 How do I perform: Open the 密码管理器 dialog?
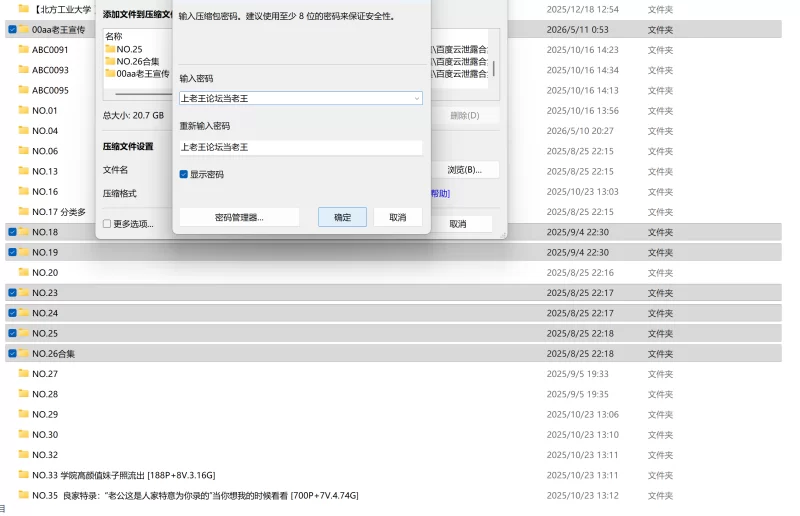click(239, 217)
